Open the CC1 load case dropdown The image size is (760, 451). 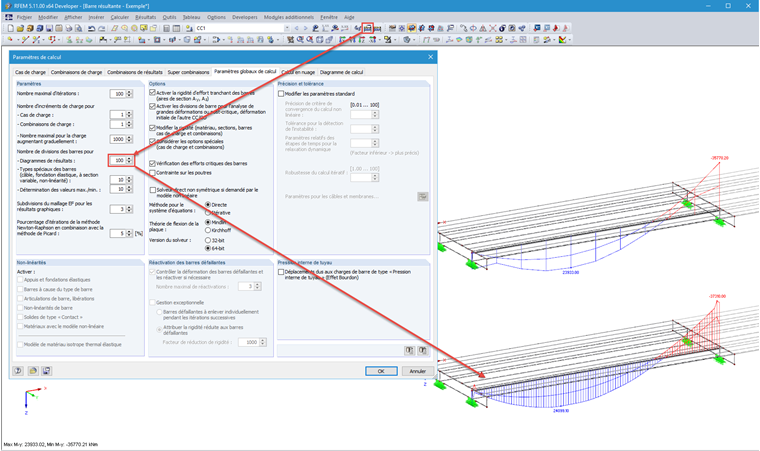click(x=287, y=28)
